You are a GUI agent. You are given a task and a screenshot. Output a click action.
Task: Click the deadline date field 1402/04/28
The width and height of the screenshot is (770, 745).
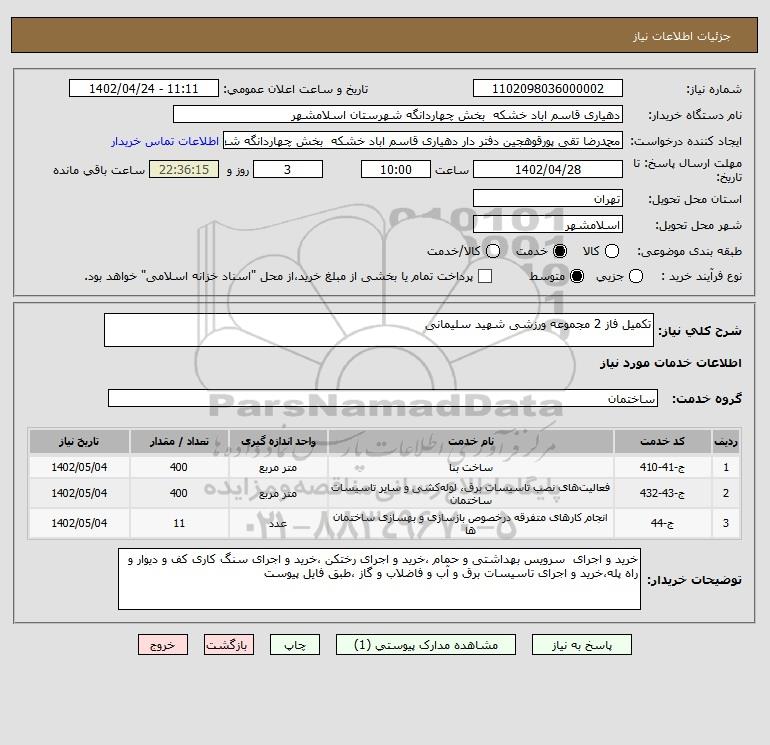[x=548, y=169]
